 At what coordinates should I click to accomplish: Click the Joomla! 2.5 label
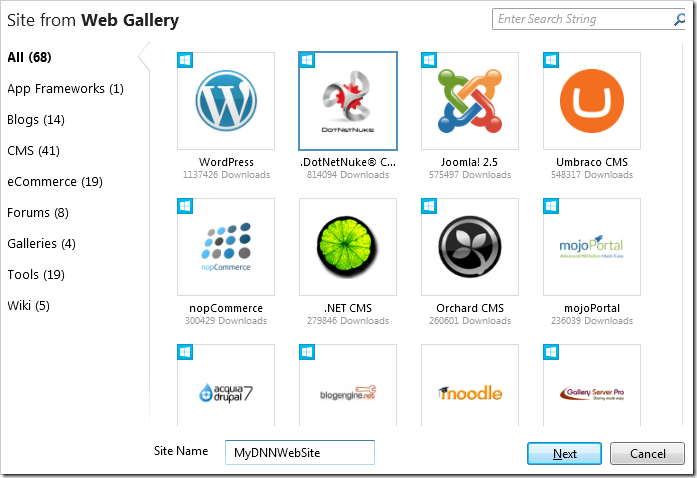469,162
